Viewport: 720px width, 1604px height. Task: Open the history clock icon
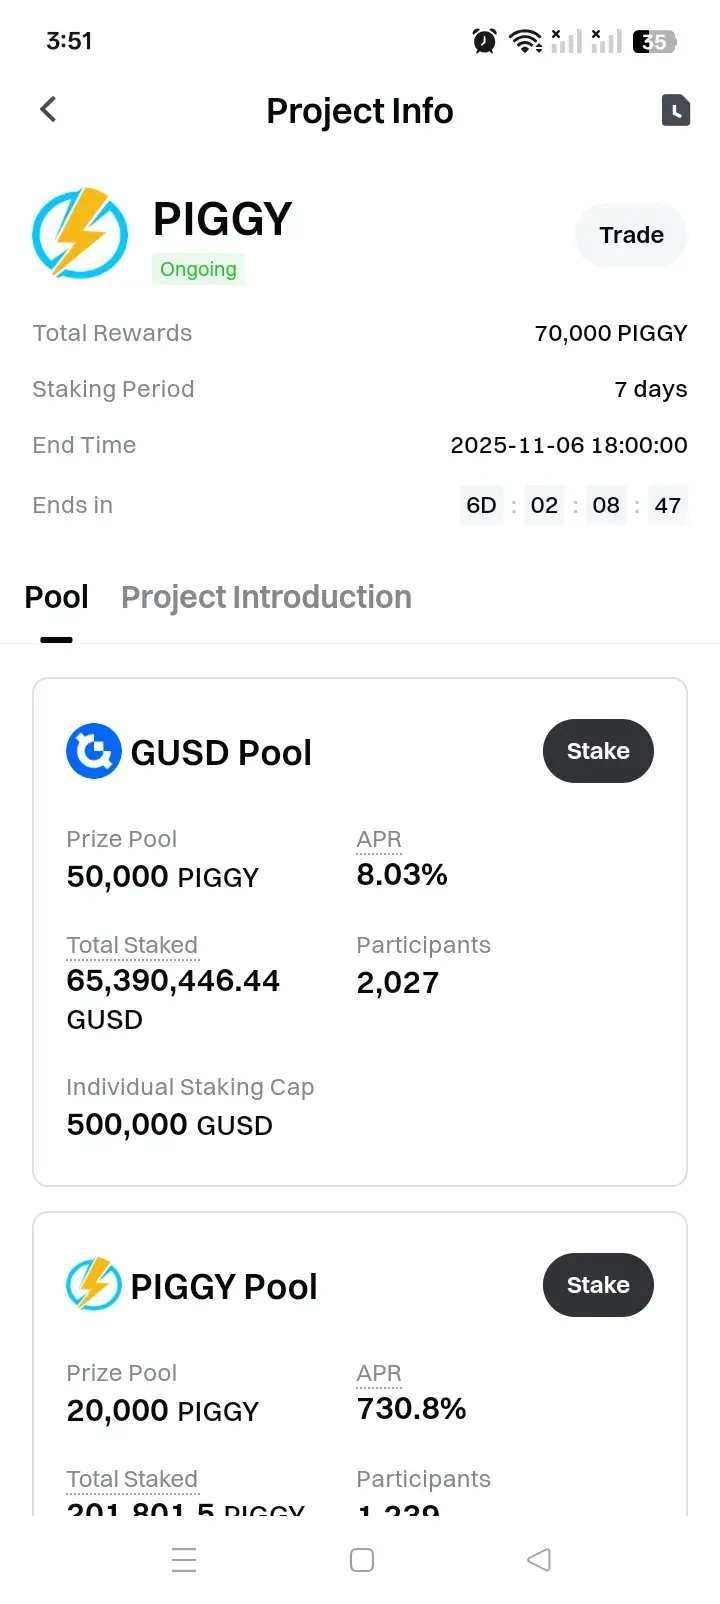[x=676, y=110]
